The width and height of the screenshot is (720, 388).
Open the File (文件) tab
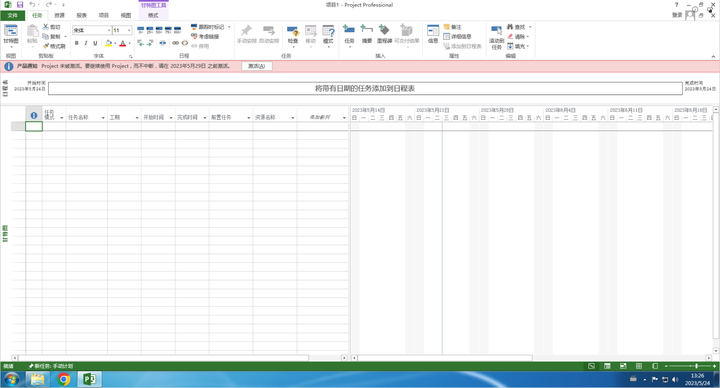(12, 16)
